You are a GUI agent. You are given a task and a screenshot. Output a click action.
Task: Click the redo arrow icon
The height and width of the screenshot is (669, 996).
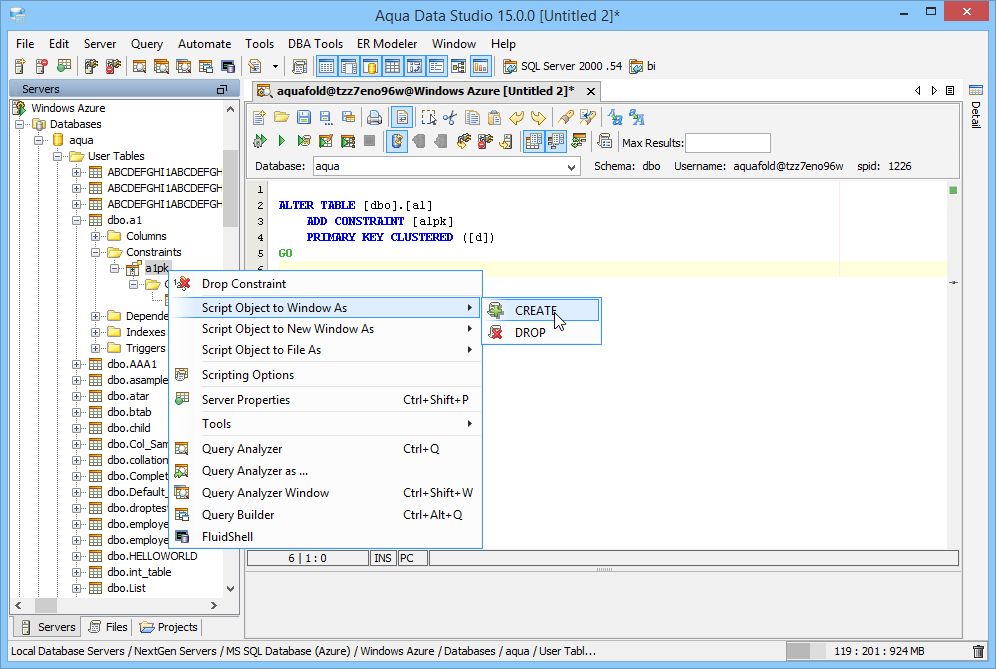(538, 118)
